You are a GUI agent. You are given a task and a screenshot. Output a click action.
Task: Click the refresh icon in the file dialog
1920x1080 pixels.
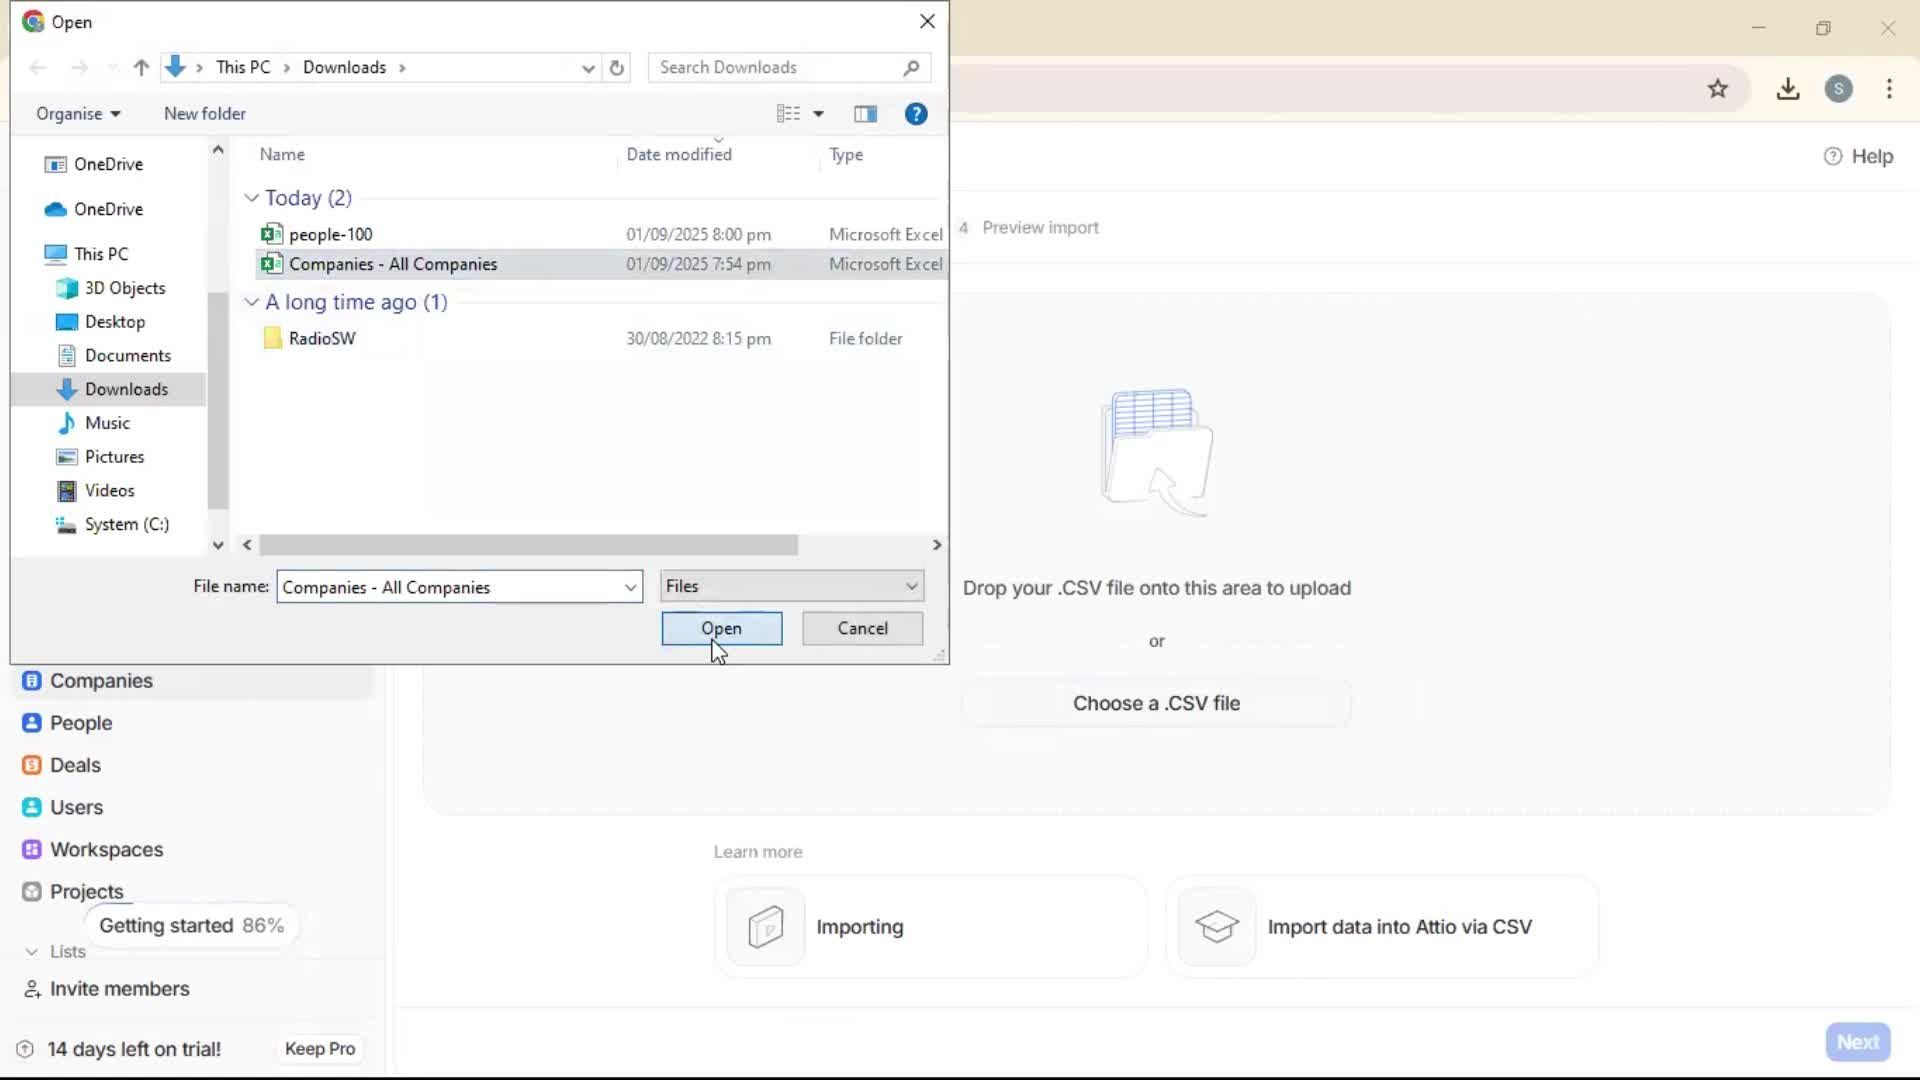(616, 67)
